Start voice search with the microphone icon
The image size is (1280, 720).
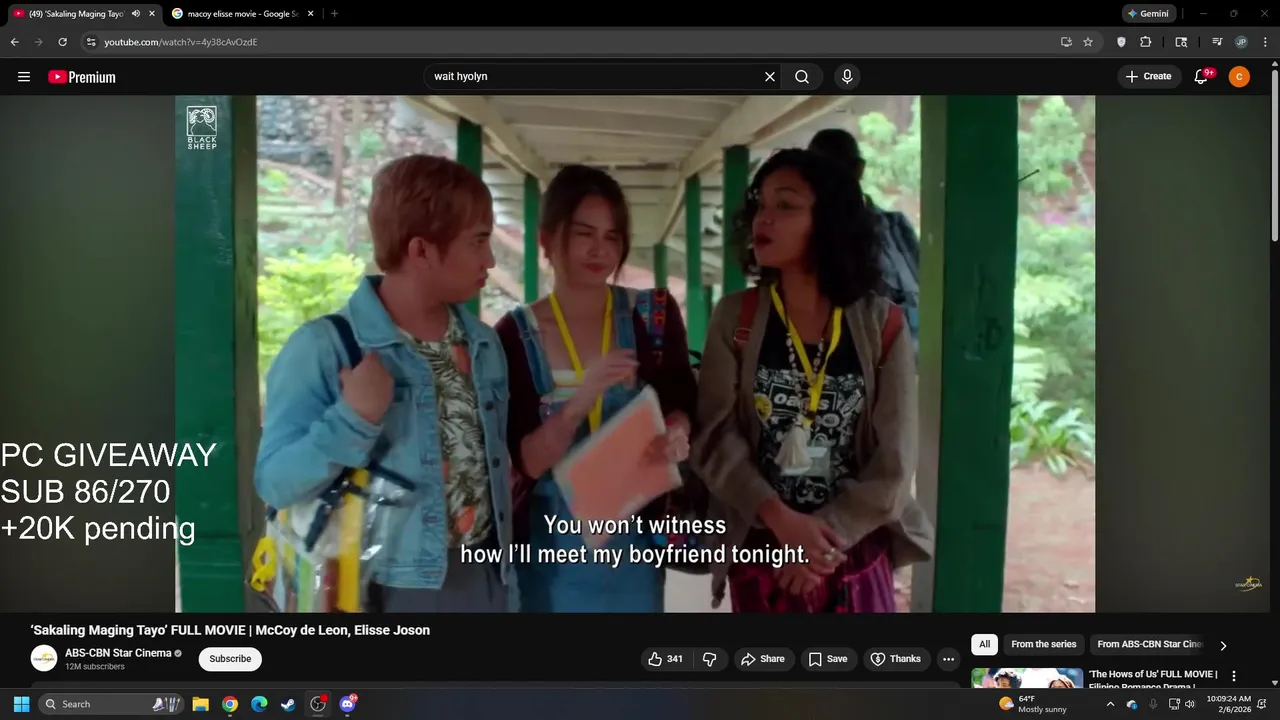coord(847,77)
